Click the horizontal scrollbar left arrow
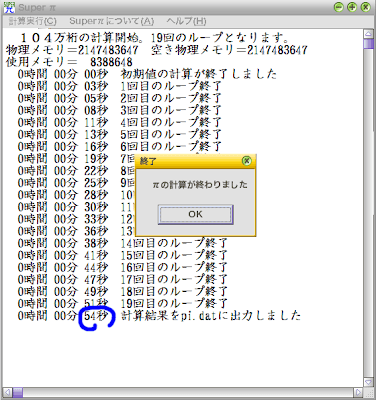376x400 pixels. coord(8,392)
